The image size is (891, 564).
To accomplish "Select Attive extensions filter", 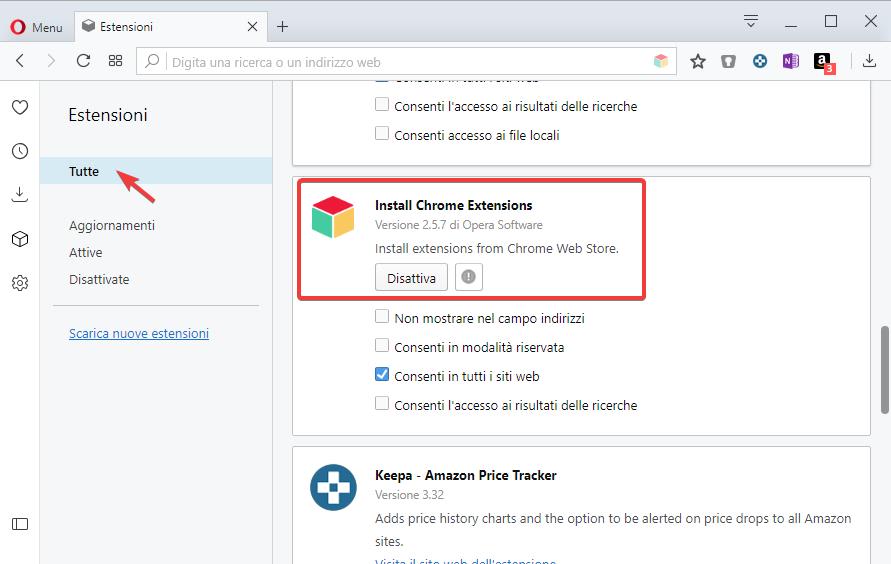I will coord(86,252).
